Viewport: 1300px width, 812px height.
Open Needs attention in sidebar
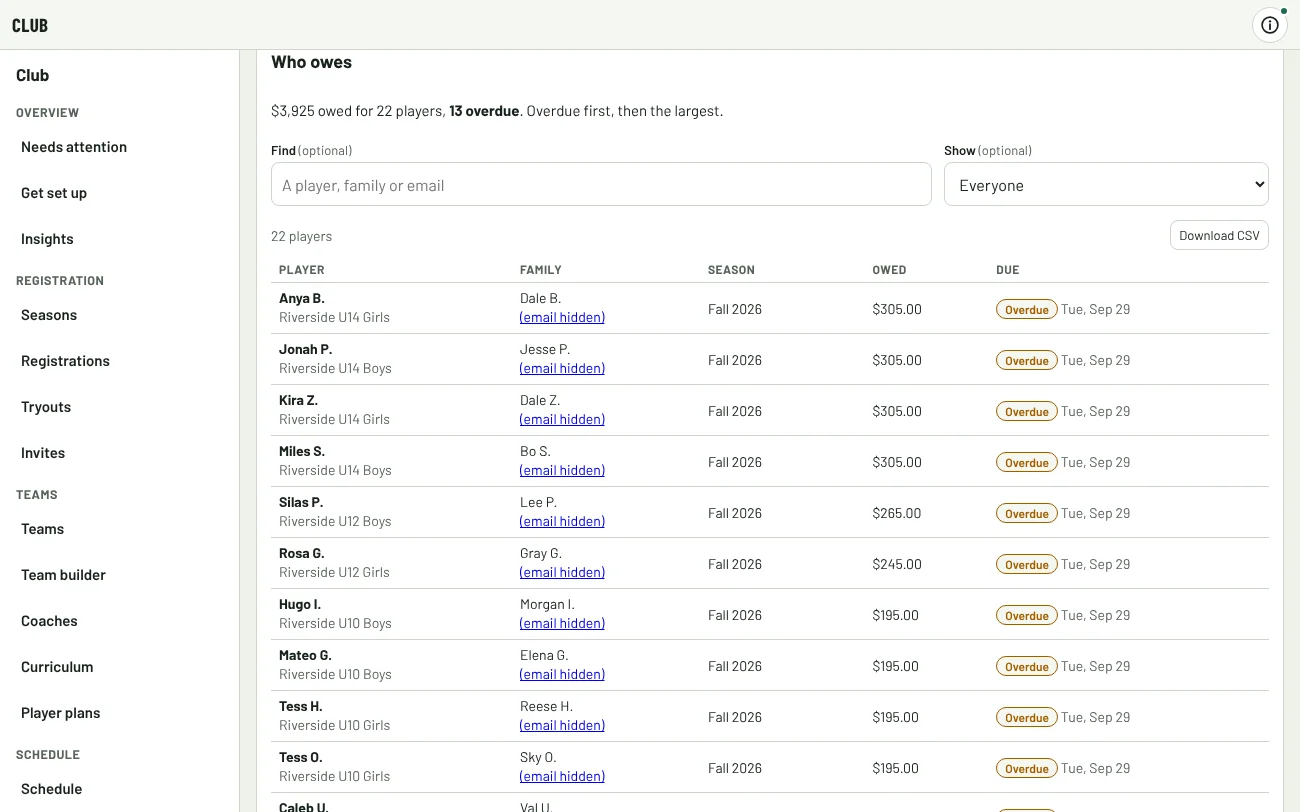(x=74, y=147)
